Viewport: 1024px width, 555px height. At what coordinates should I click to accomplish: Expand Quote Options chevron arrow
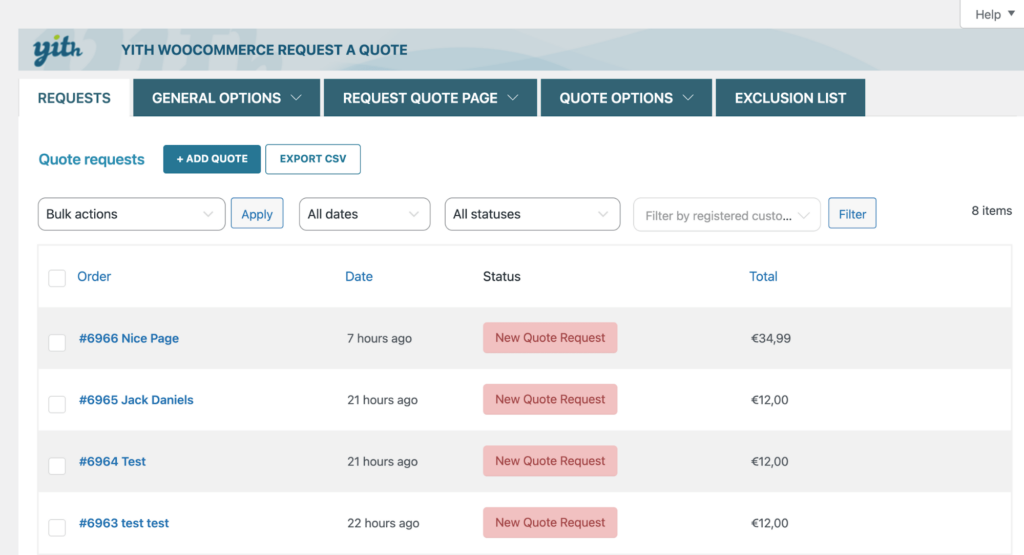pyautogui.click(x=688, y=98)
